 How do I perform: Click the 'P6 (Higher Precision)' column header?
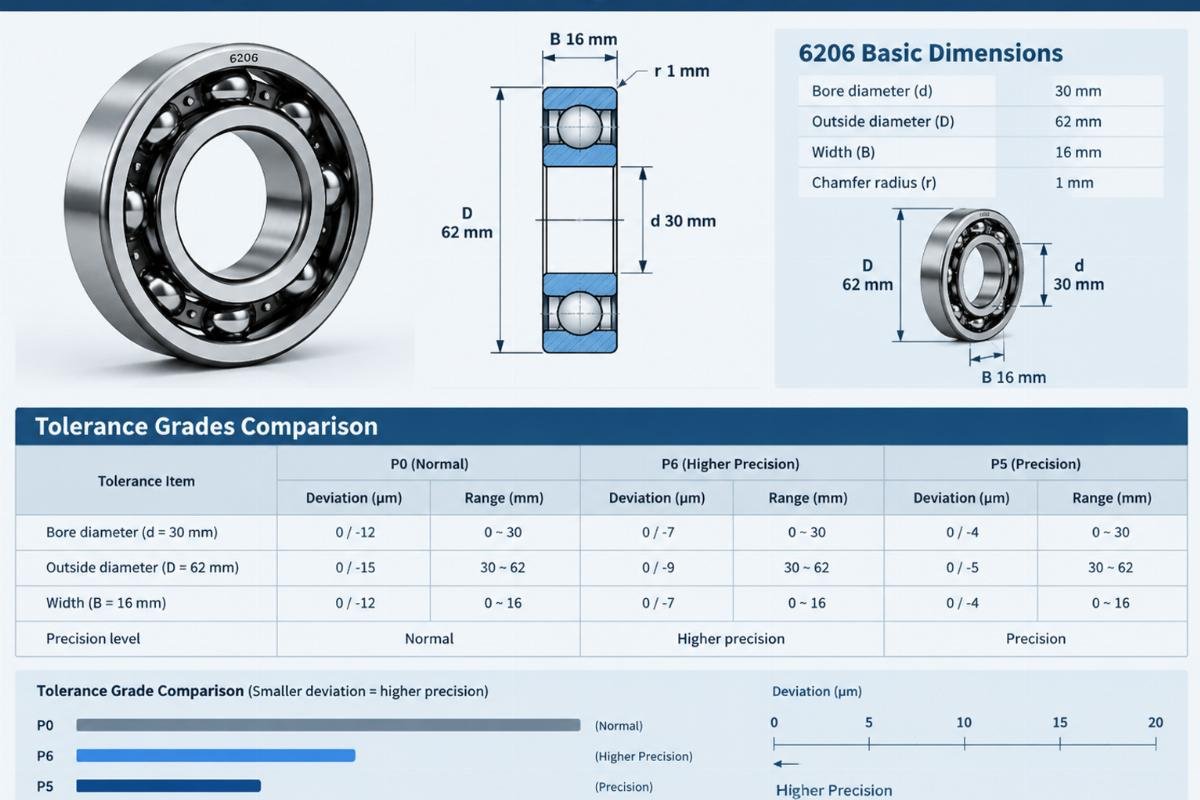coord(732,464)
